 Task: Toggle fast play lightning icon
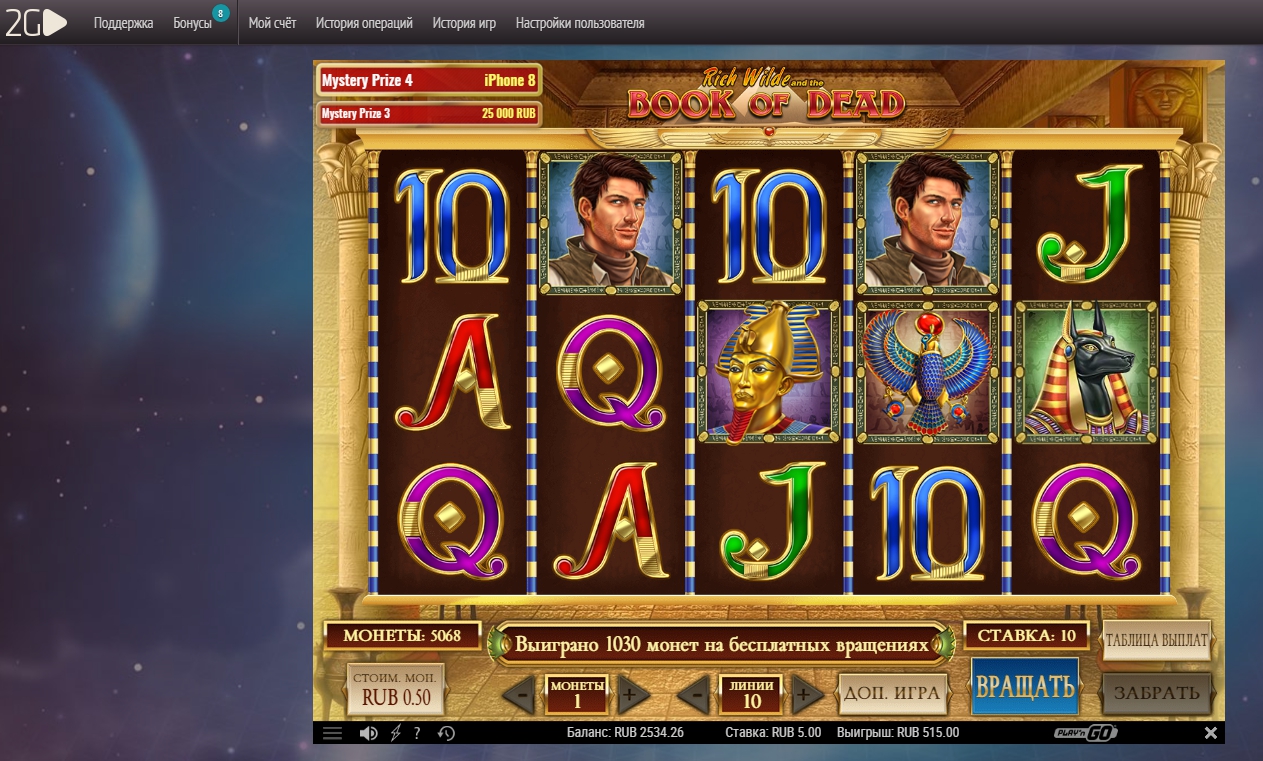[x=395, y=733]
